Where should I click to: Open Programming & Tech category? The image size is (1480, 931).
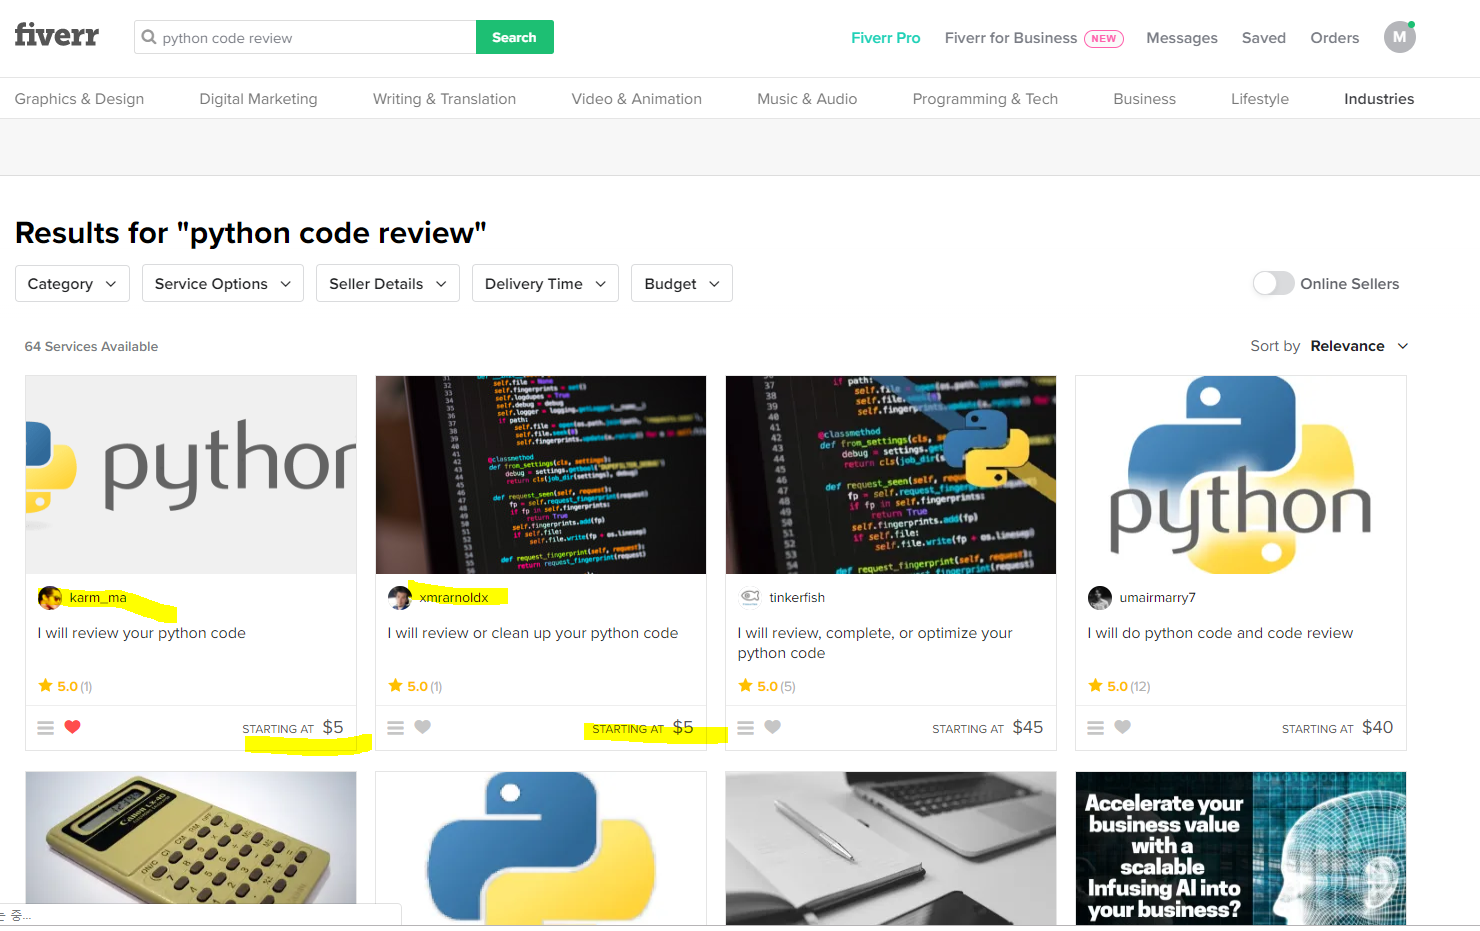point(985,99)
